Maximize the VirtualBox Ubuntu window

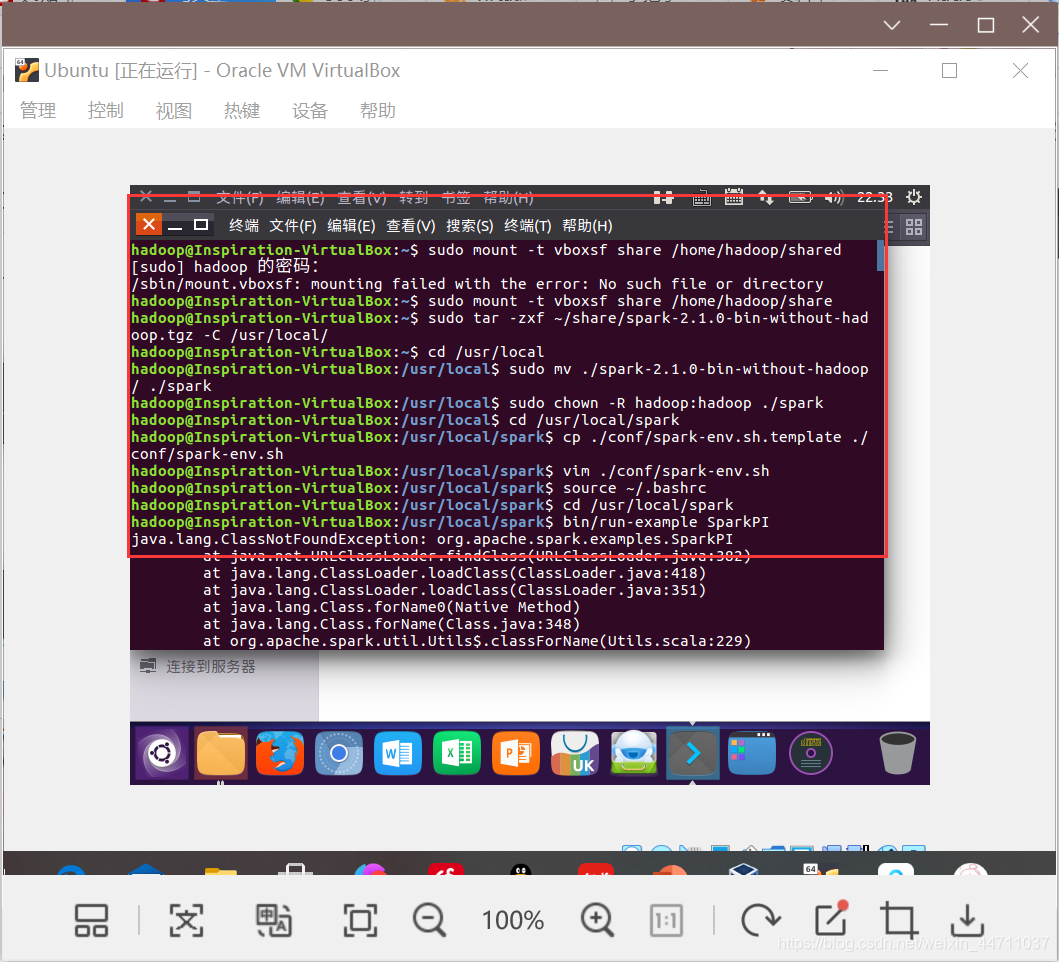pos(949,70)
